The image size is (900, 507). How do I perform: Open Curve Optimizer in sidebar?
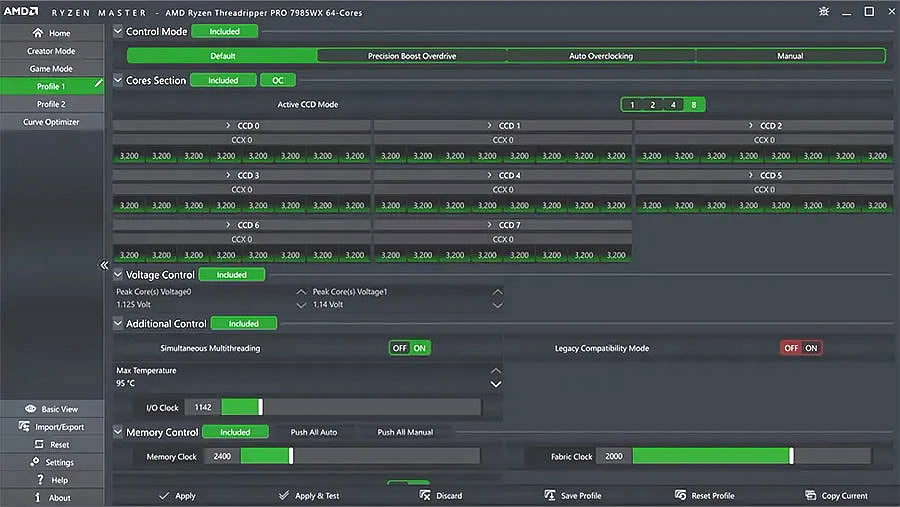click(x=52, y=122)
